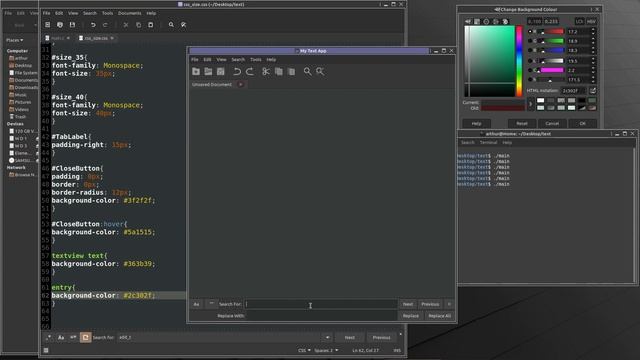640x360 pixels.
Task: Toggle highlighted wrap-around button in css editor search
Action: click(85, 338)
